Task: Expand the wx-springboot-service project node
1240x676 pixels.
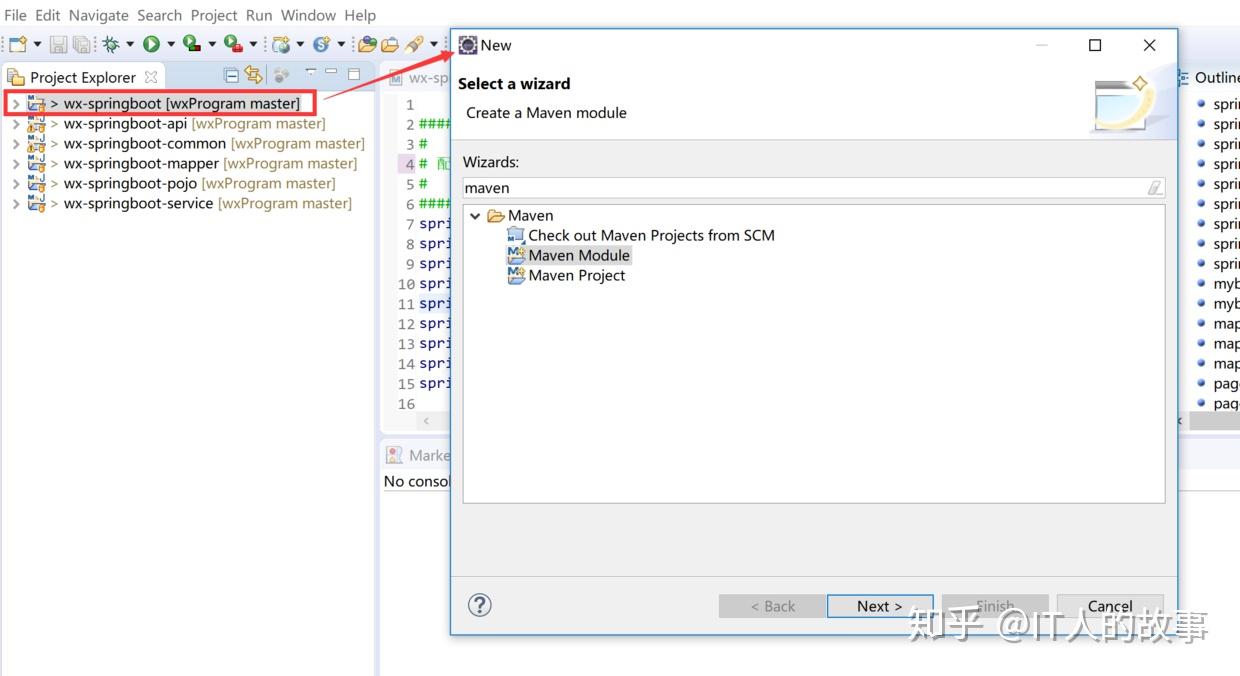Action: click(x=15, y=204)
